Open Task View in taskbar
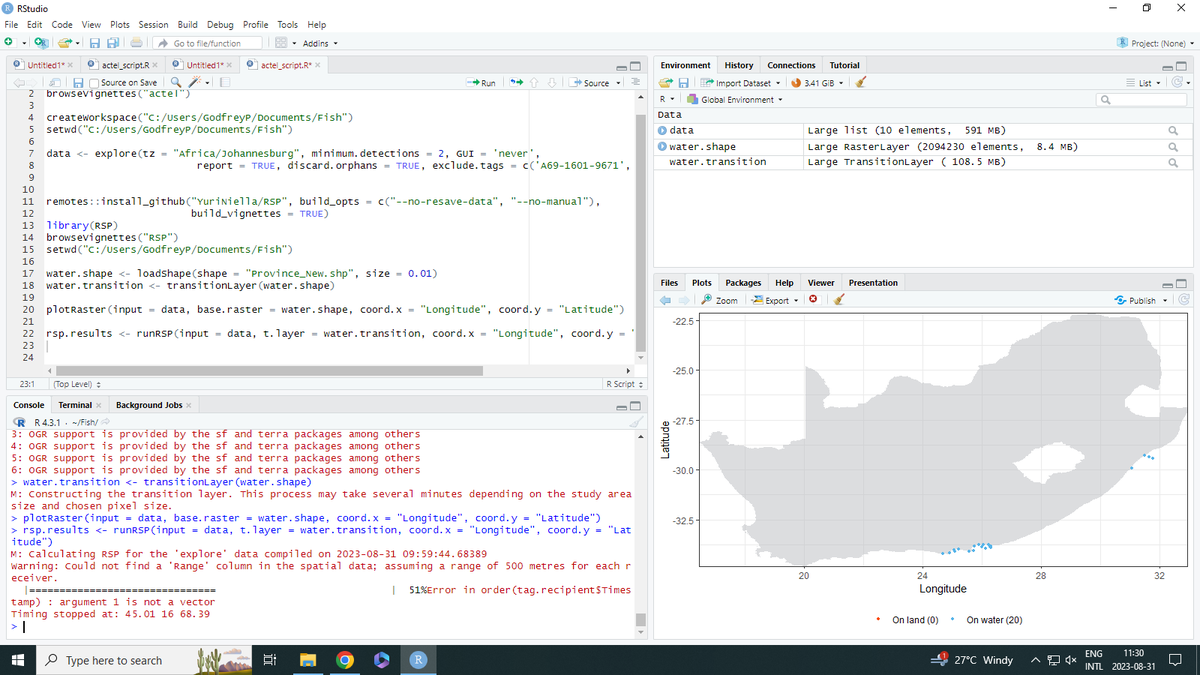This screenshot has height=675, width=1200. [269, 660]
